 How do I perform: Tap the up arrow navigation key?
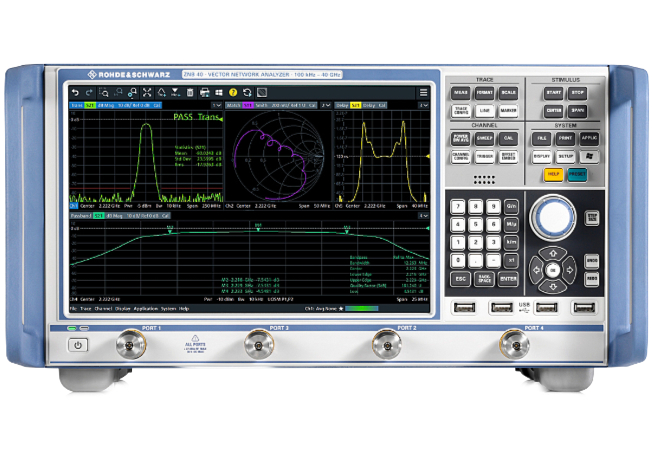point(553,253)
